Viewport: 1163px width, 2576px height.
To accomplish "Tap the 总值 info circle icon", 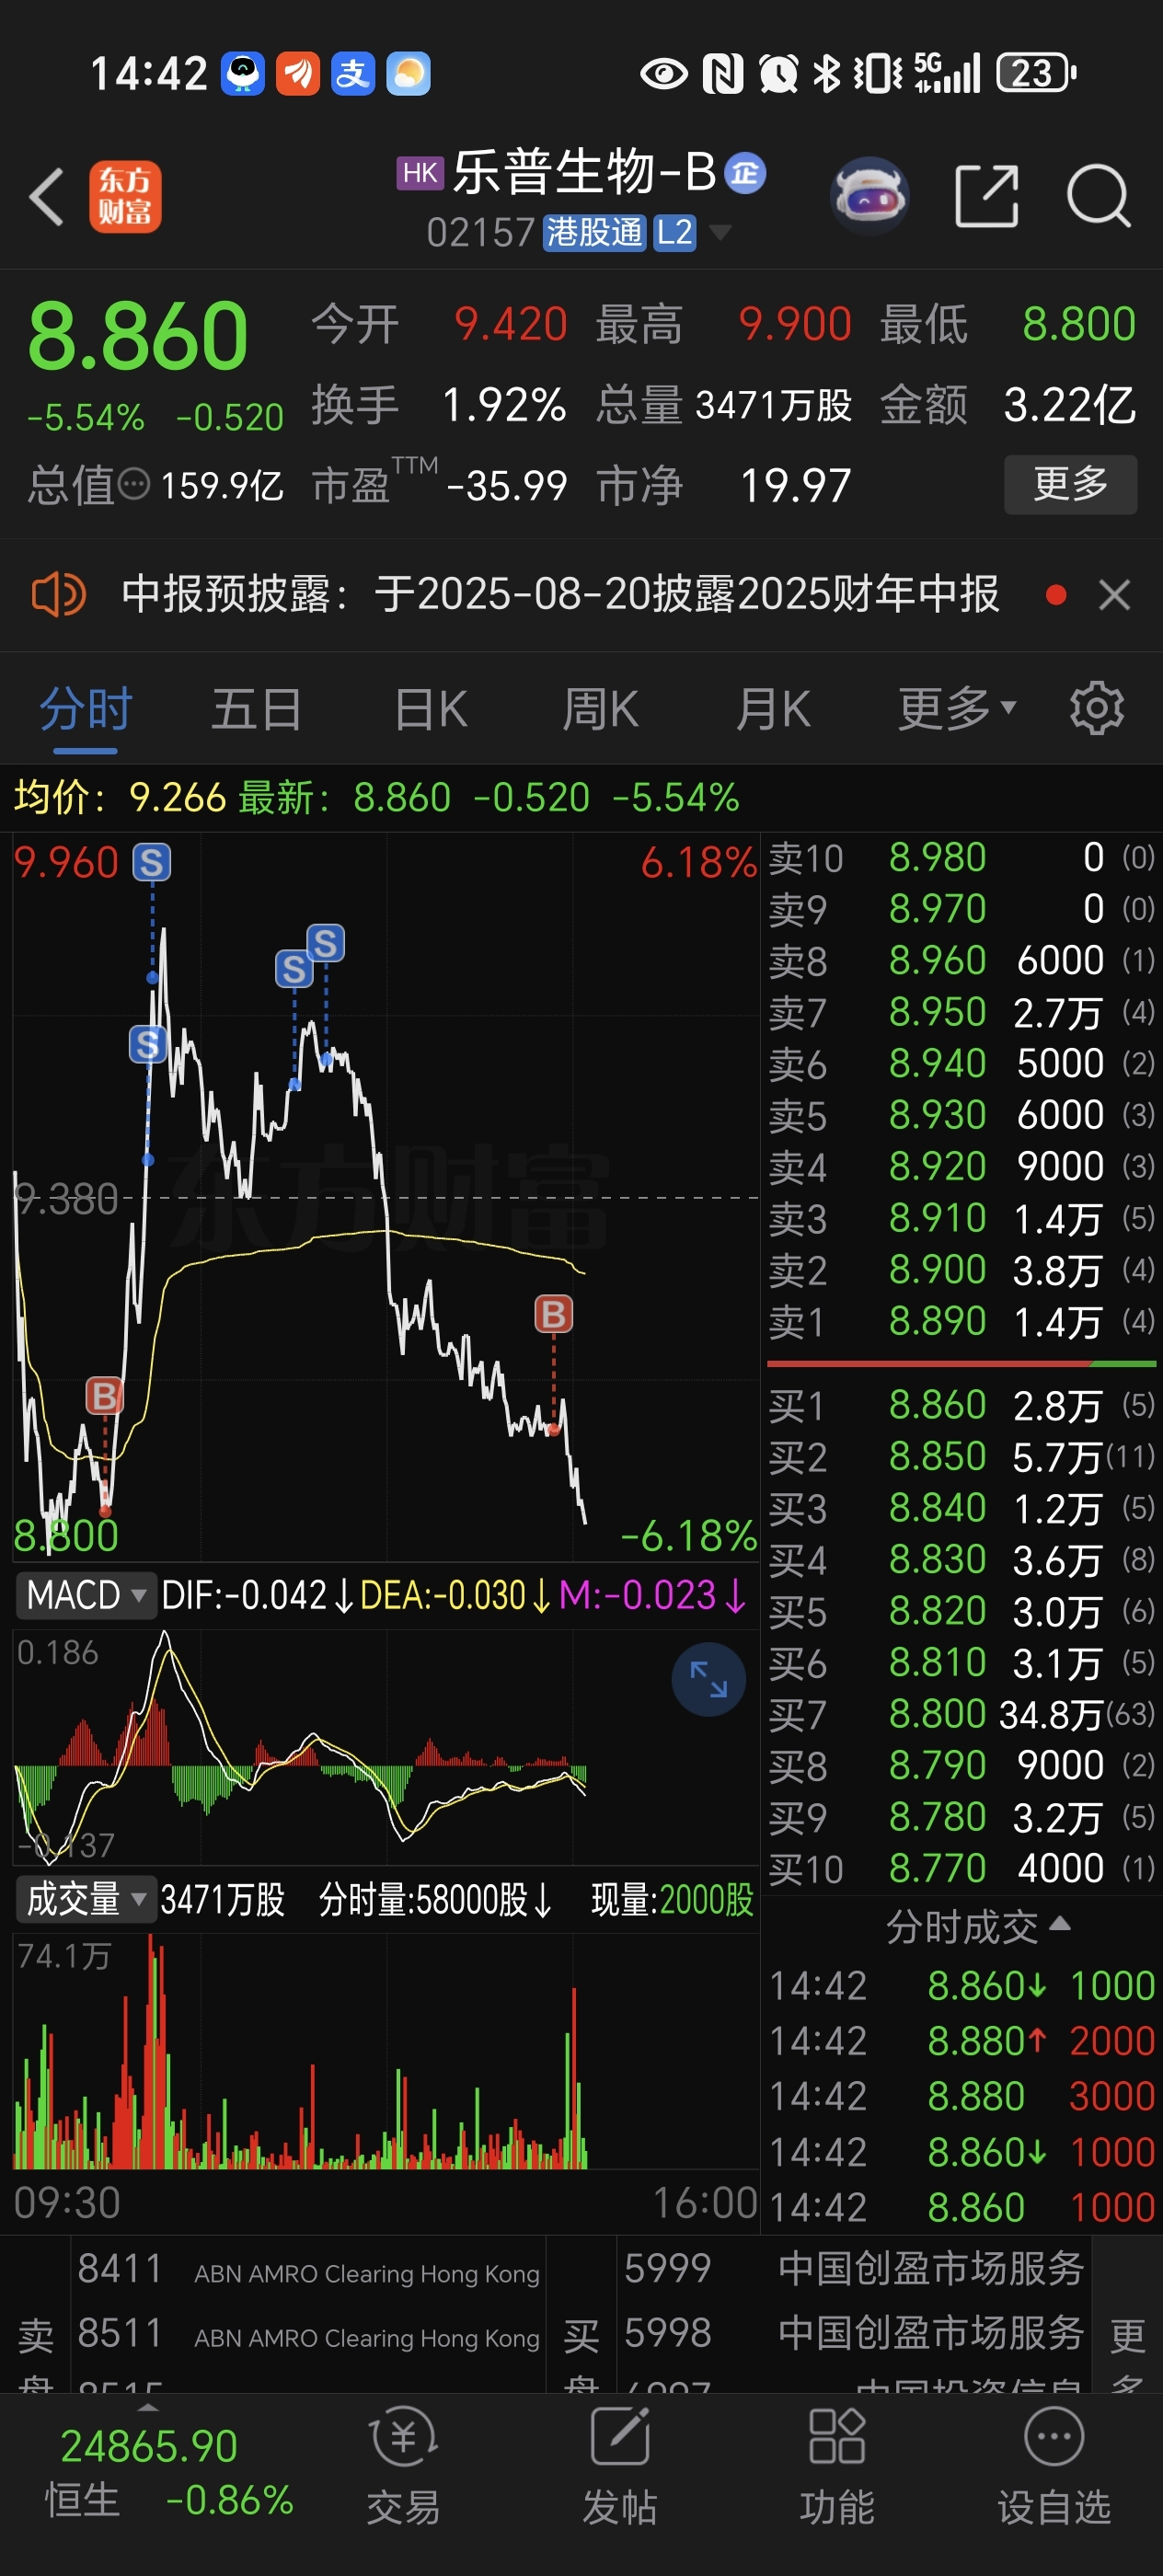I will pyautogui.click(x=134, y=485).
